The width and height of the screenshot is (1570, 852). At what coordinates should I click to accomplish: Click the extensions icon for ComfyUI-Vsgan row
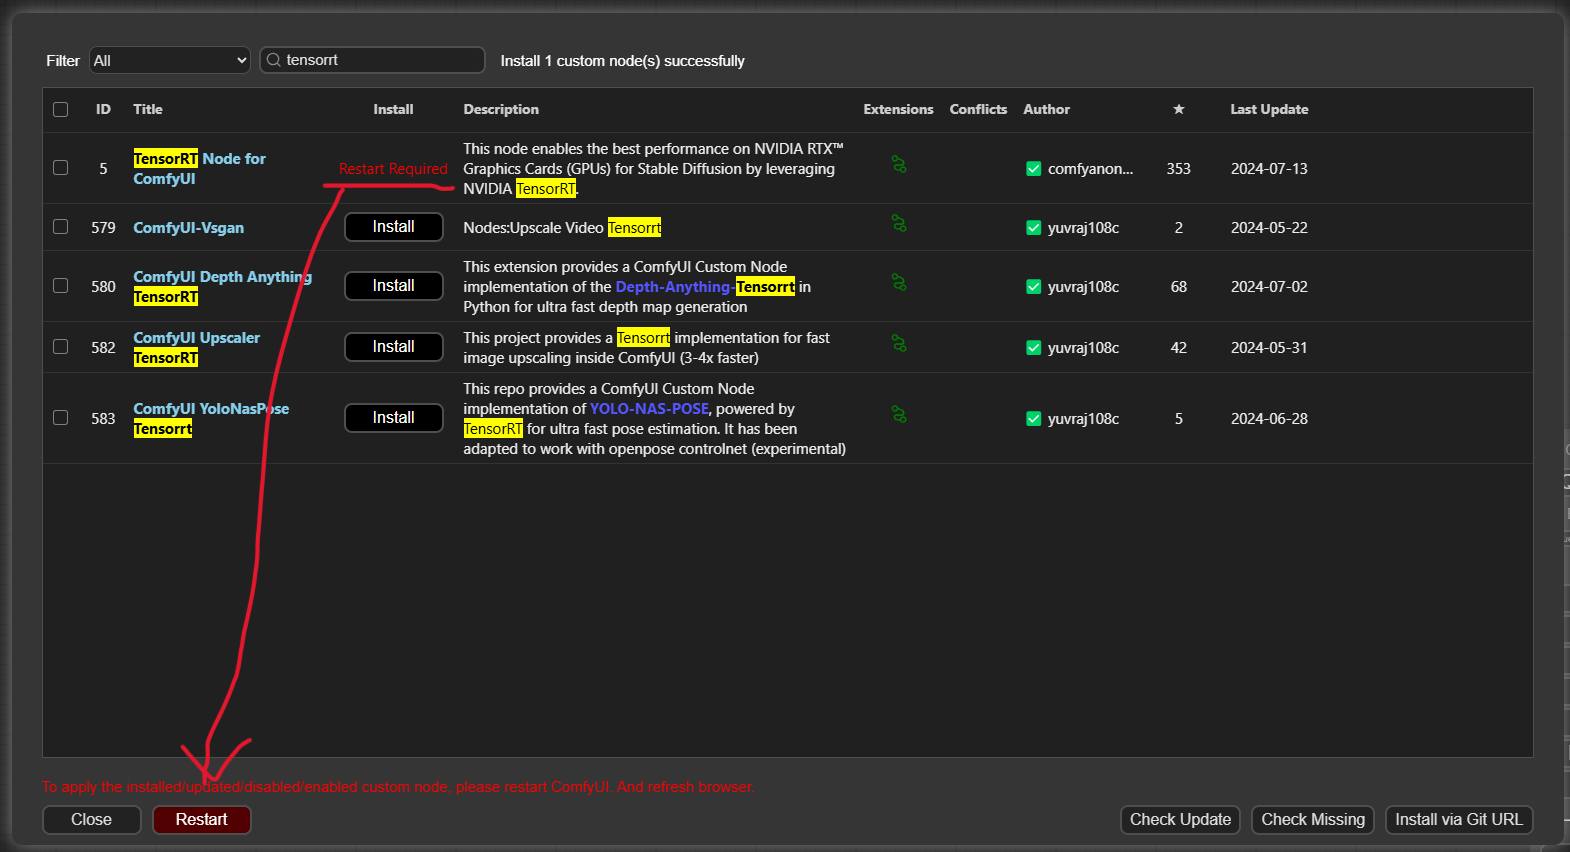click(x=899, y=224)
